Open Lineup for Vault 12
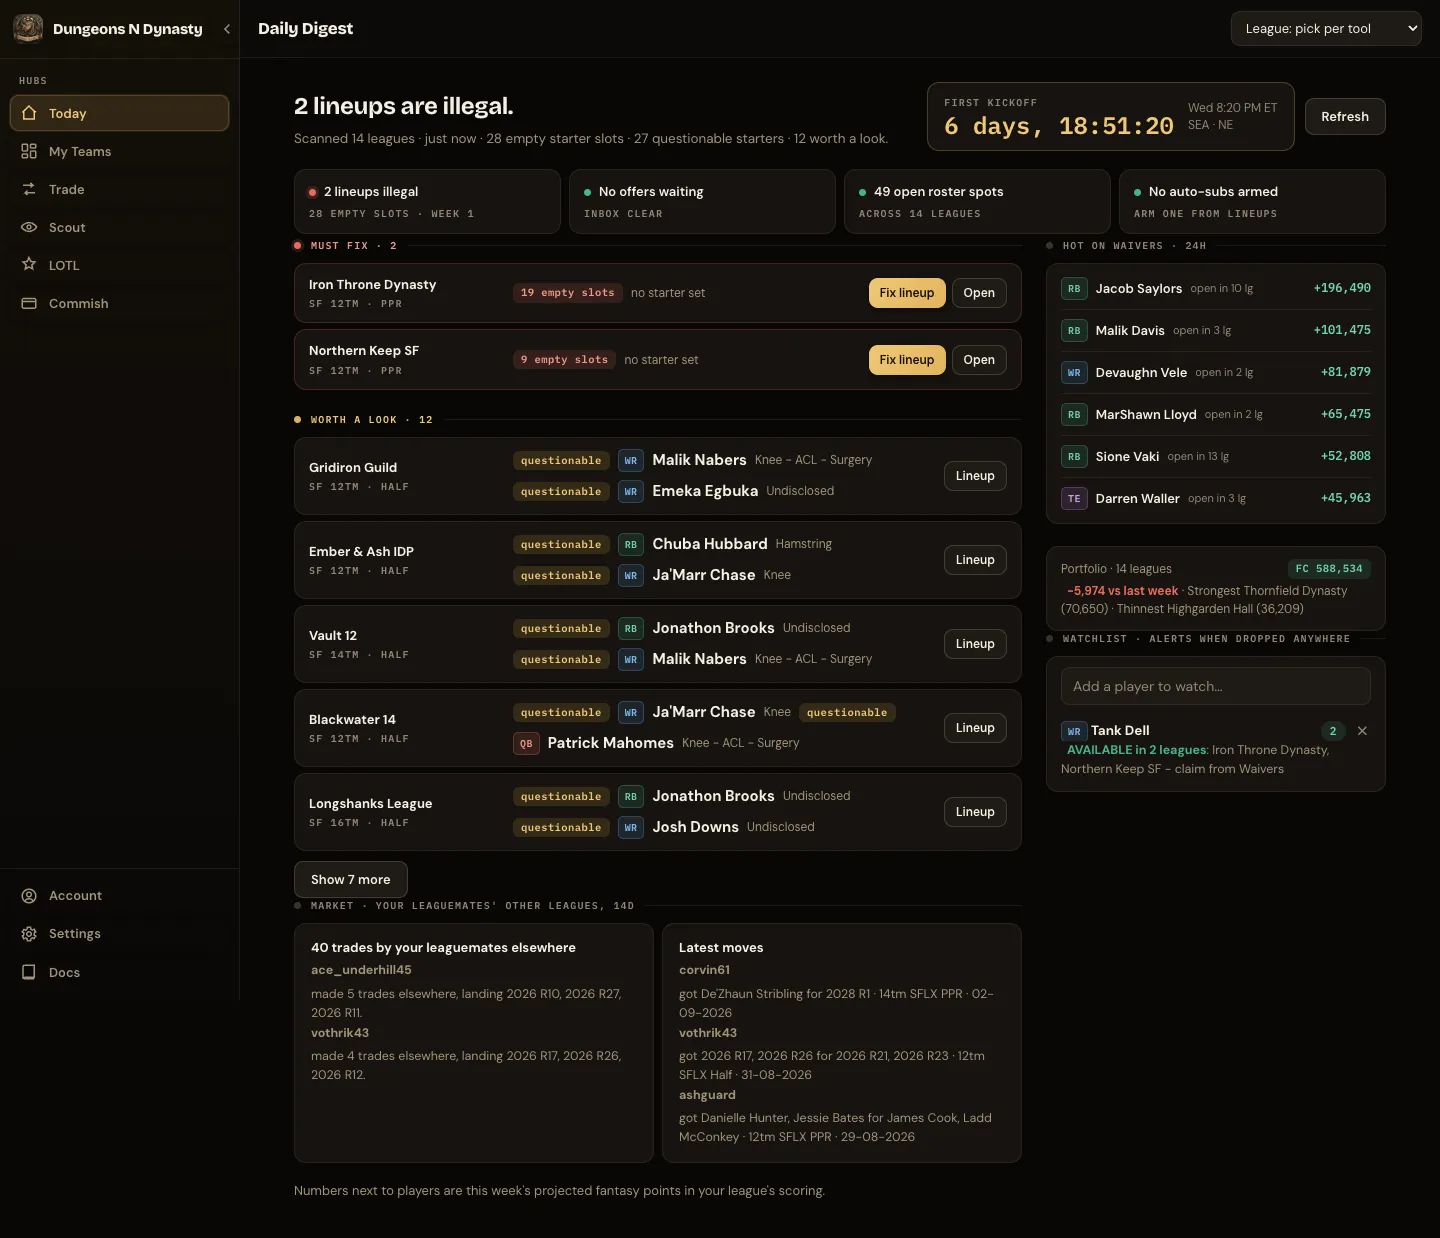This screenshot has height=1238, width=1440. tap(975, 644)
